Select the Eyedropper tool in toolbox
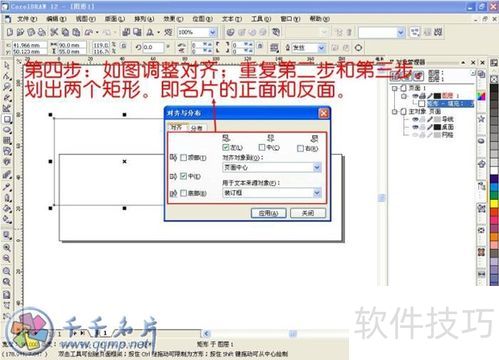499x360 pixels. [x=7, y=187]
